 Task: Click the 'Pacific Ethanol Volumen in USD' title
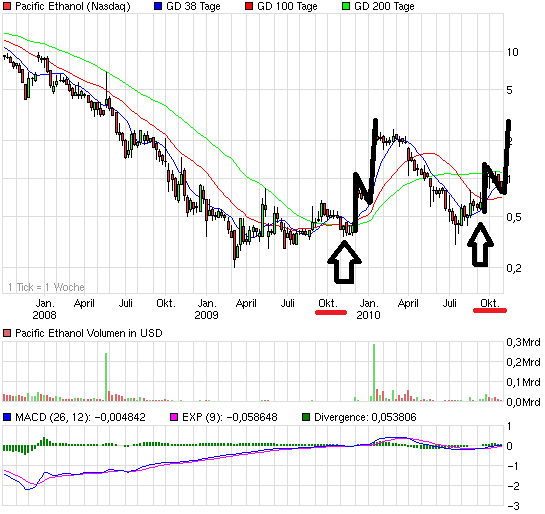click(89, 333)
